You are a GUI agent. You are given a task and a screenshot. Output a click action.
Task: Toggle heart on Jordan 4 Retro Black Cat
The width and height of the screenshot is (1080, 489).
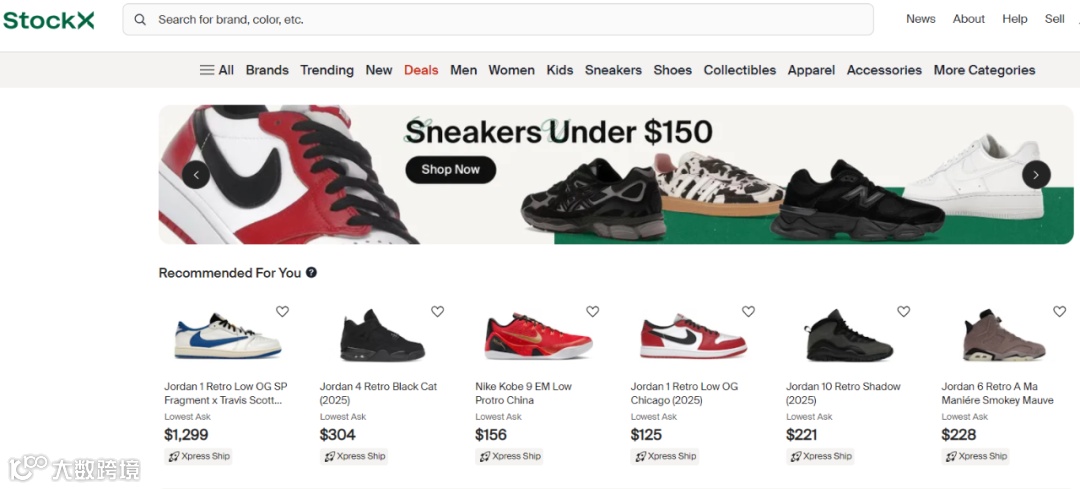click(437, 311)
